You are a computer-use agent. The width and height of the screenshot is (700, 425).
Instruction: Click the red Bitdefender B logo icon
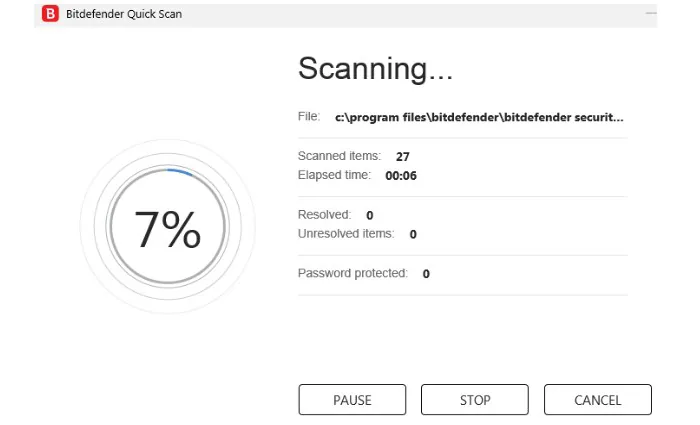click(50, 14)
